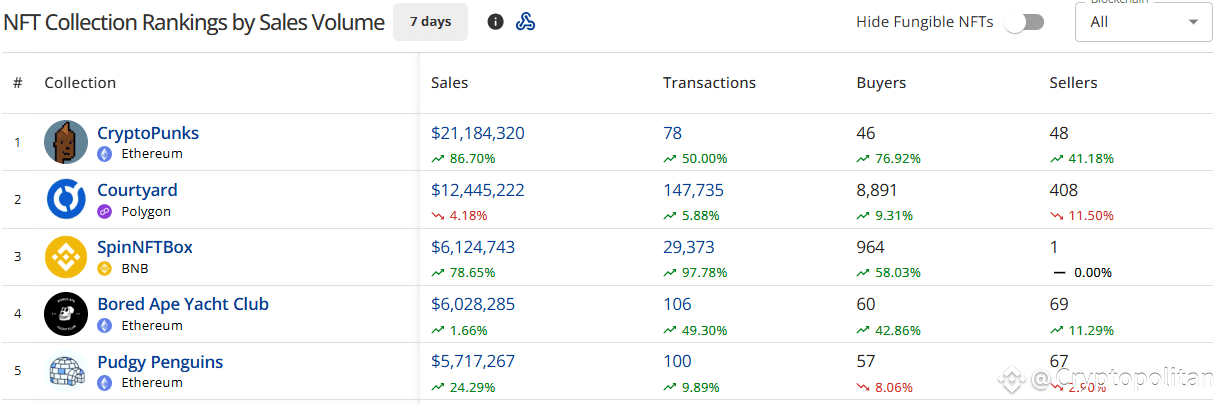Click Courtyard buyers value 8,891
1222x405 pixels.
877,190
